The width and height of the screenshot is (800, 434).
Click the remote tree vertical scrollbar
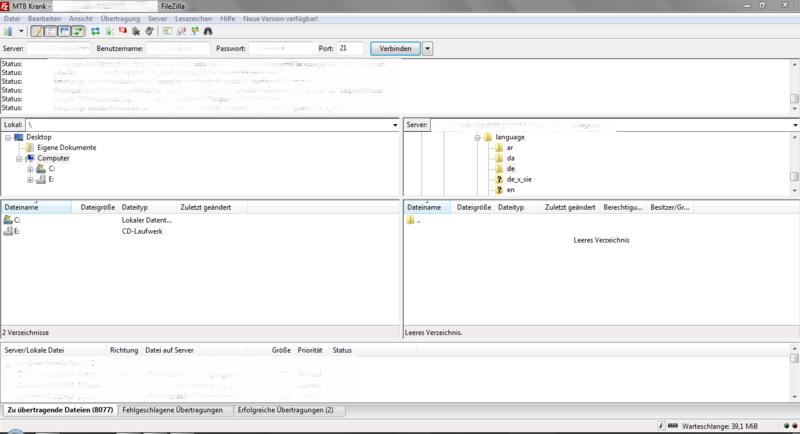(794, 164)
